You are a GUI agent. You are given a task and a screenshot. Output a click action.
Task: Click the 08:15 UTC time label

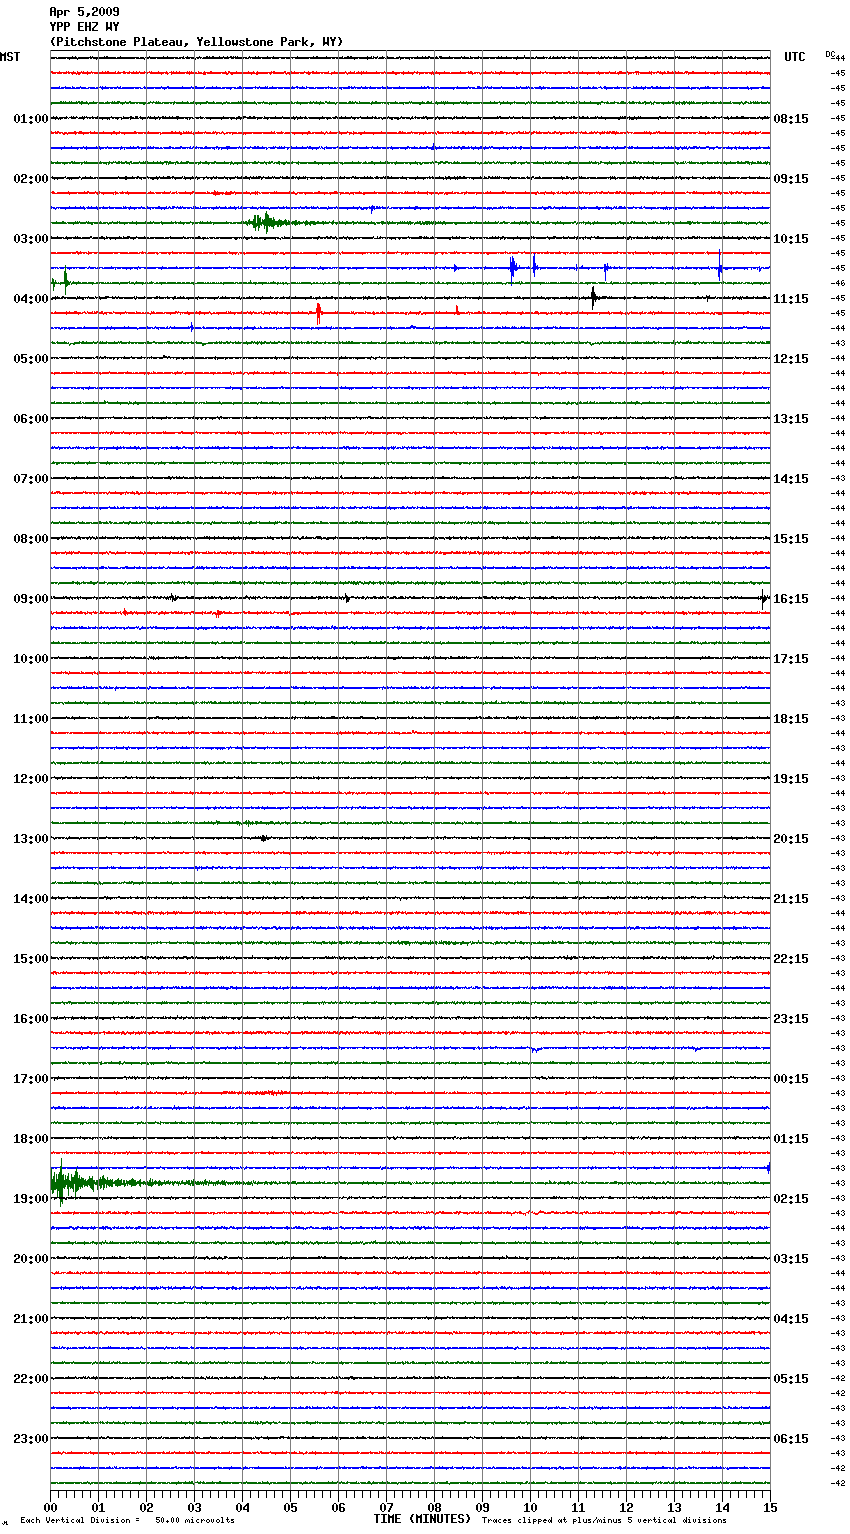coord(791,119)
